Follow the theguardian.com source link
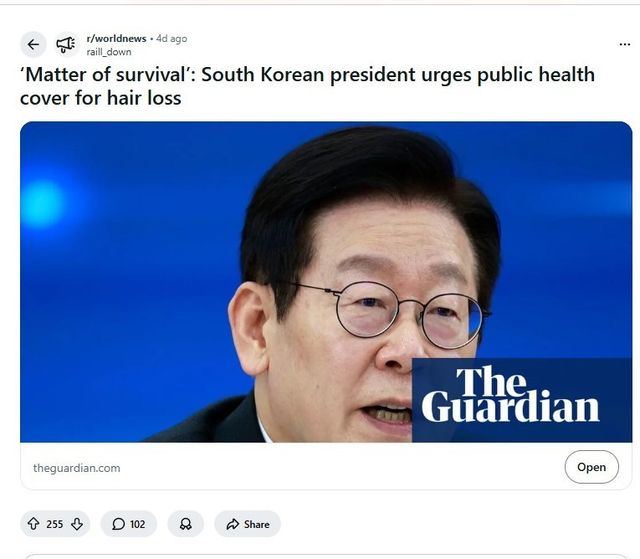This screenshot has width=640, height=559. coord(77,468)
